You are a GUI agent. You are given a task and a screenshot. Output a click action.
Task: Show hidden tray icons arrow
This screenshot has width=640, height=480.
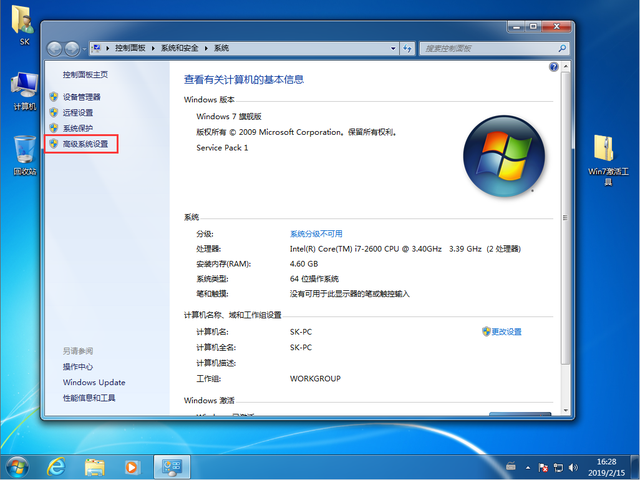click(528, 467)
